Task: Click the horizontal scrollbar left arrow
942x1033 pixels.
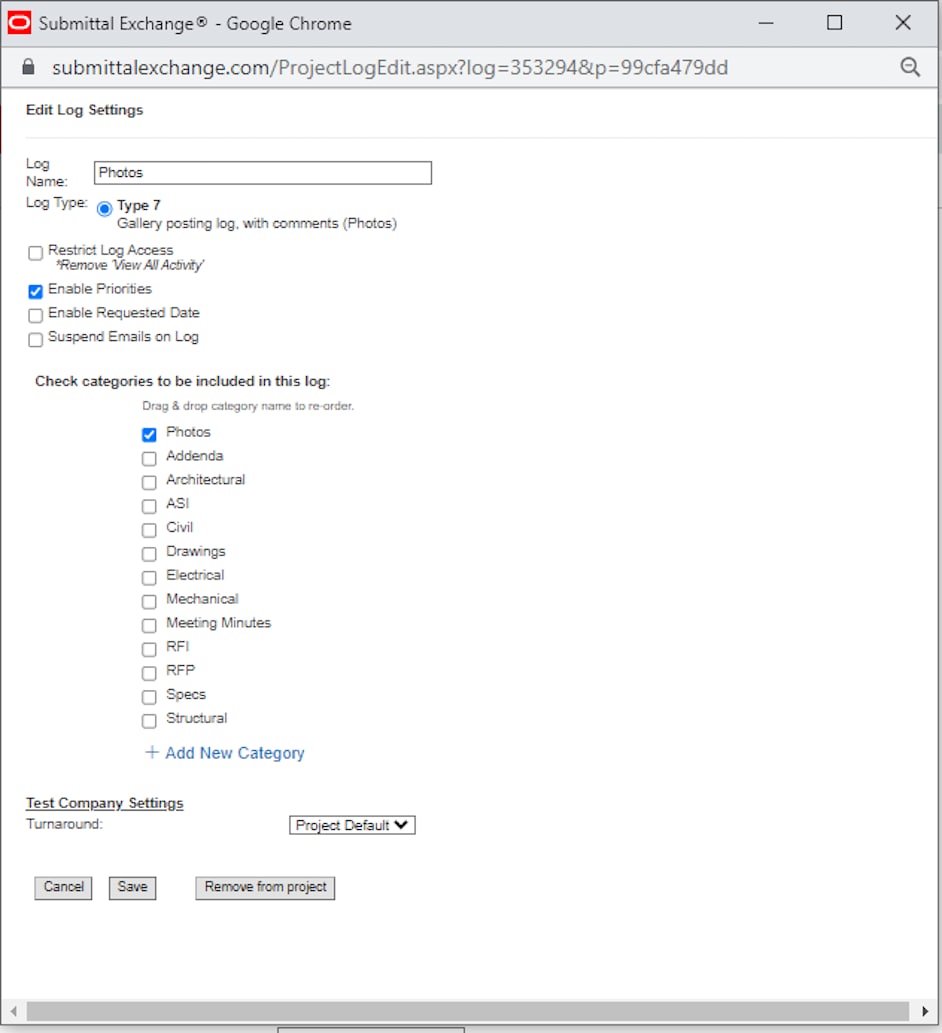Action: click(13, 1010)
